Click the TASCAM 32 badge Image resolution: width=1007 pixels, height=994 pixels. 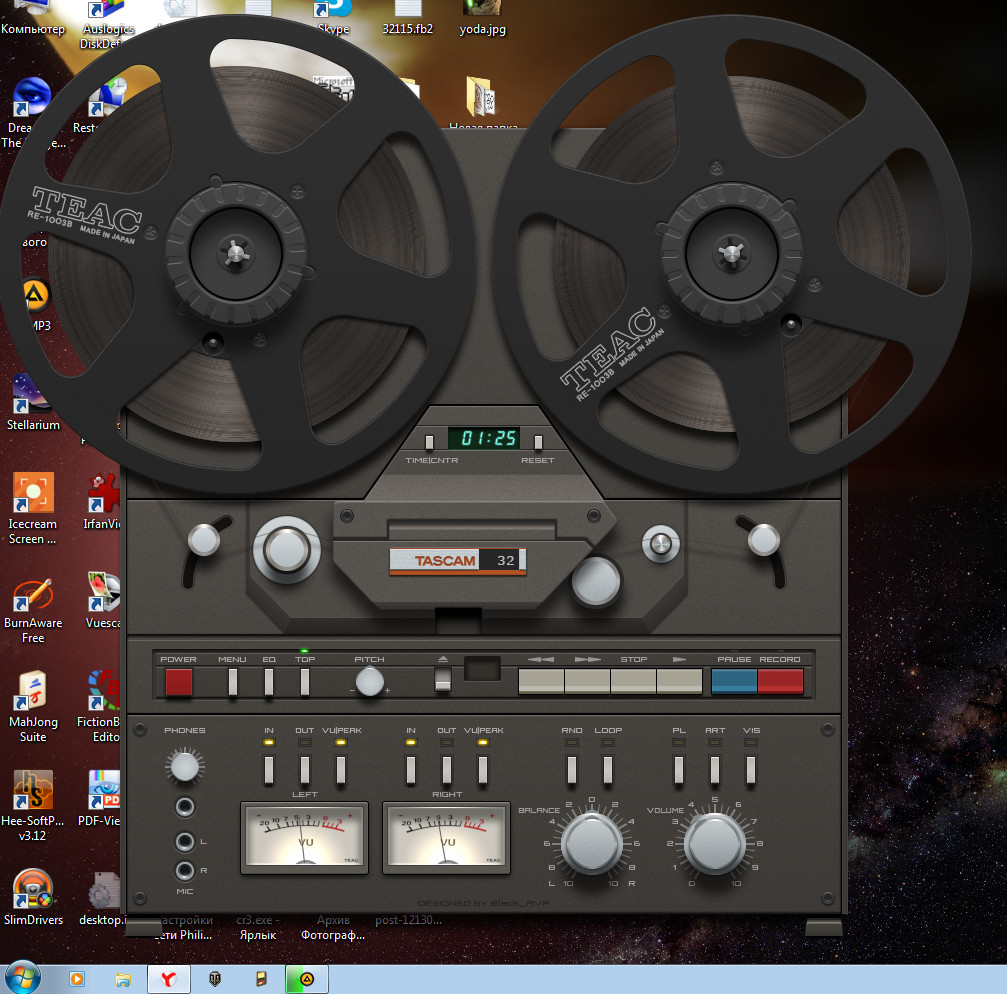pyautogui.click(x=458, y=561)
